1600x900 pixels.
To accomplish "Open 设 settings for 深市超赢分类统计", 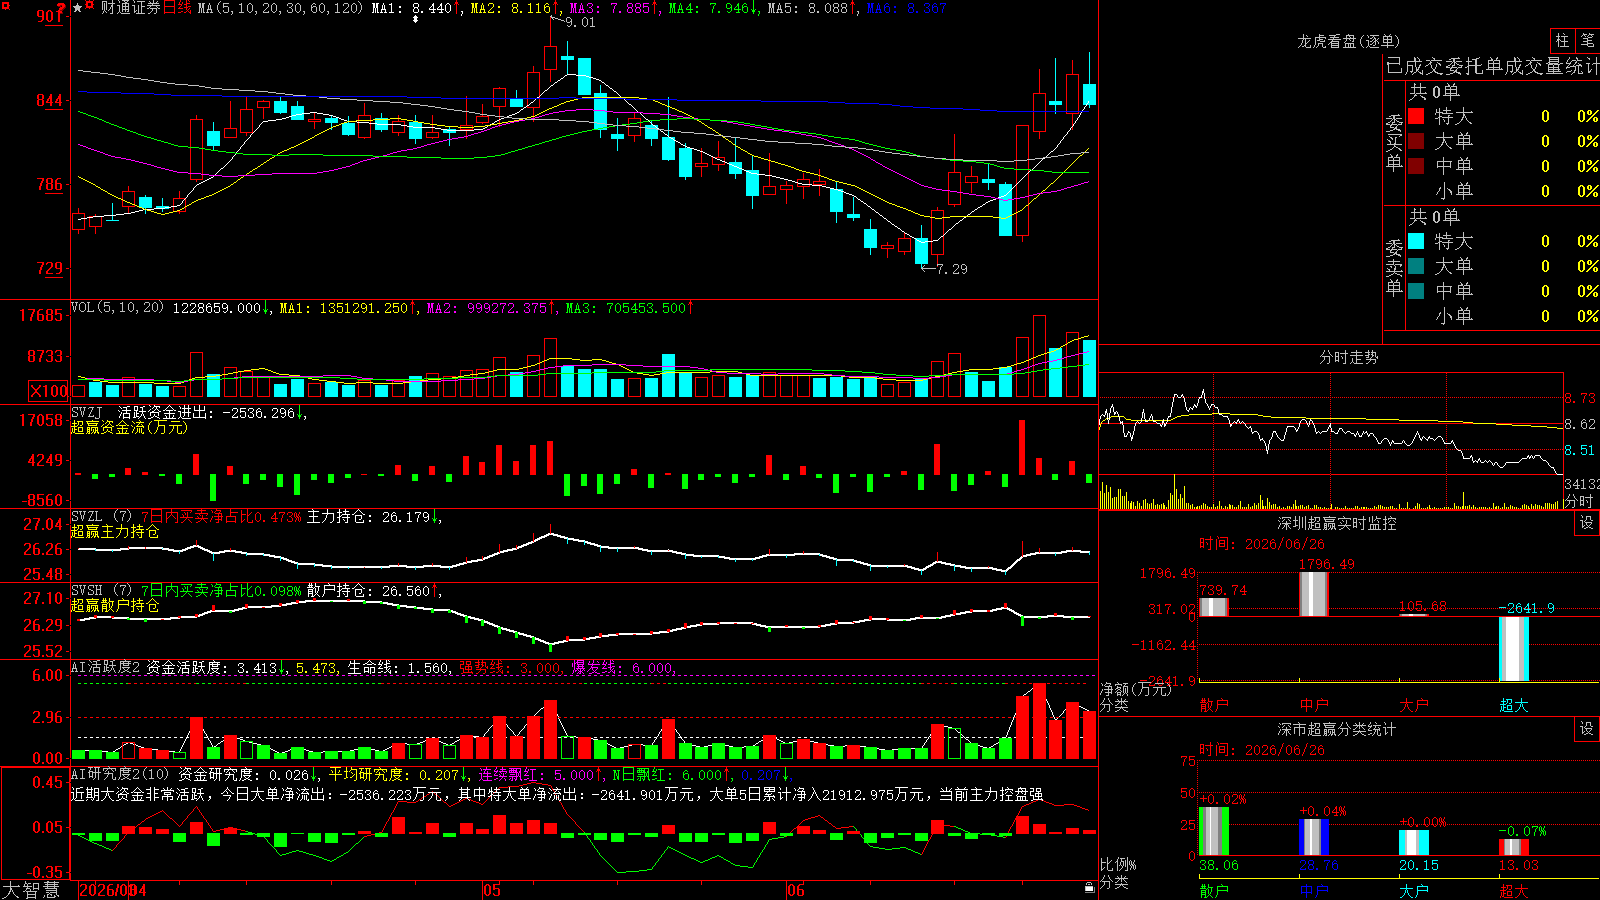I will [1587, 729].
